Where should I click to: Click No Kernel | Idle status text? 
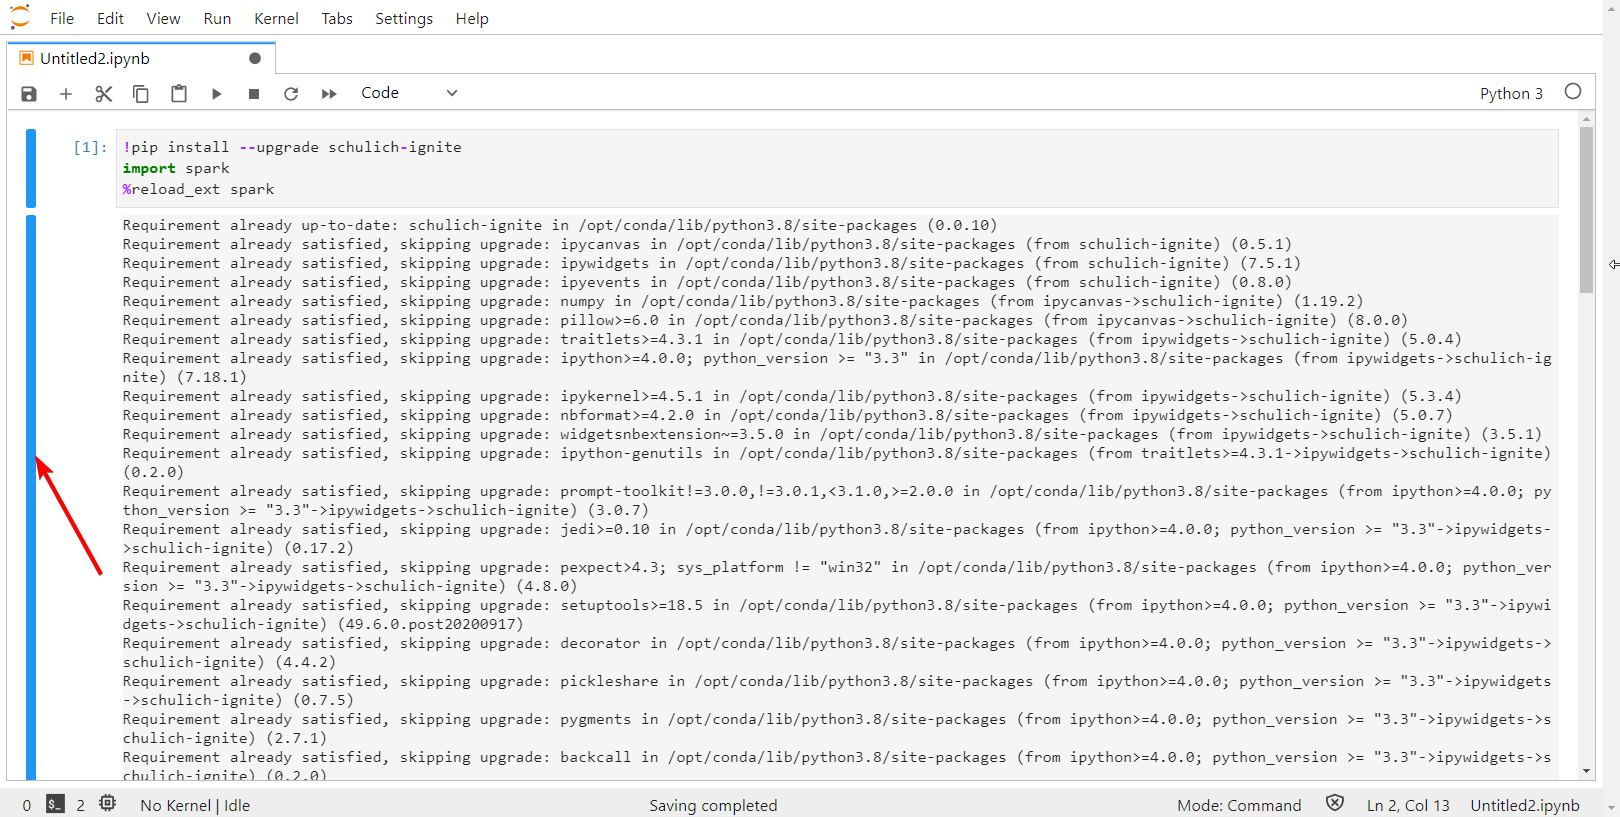point(195,805)
